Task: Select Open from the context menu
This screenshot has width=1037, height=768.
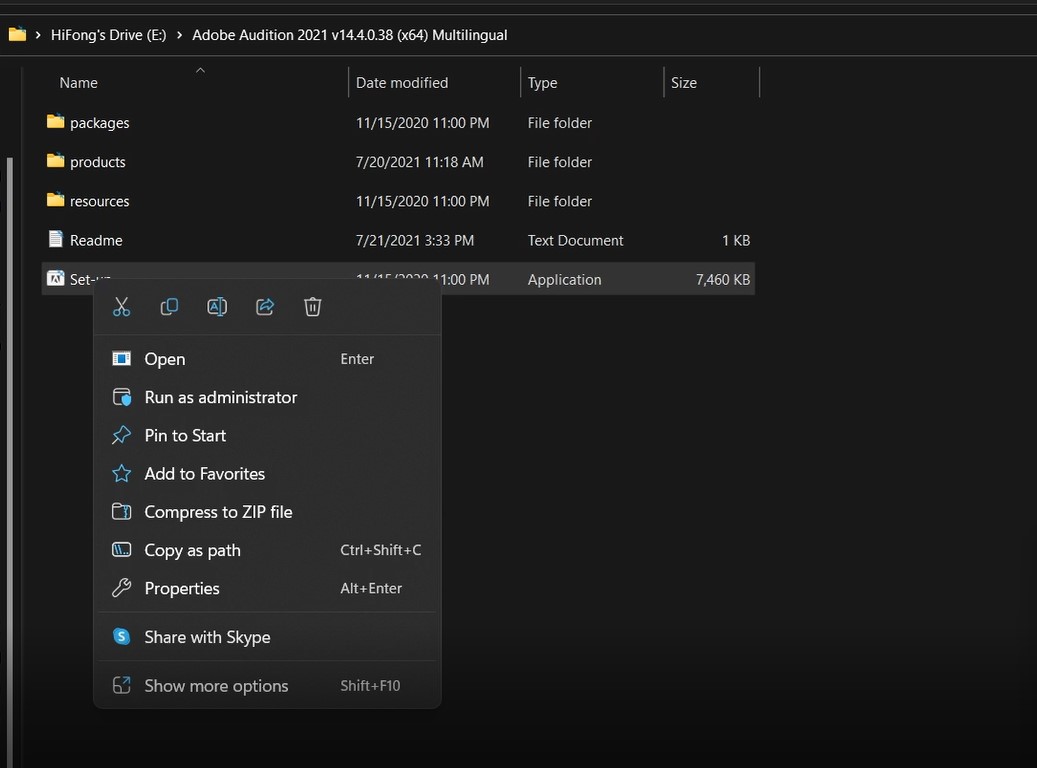Action: (165, 359)
